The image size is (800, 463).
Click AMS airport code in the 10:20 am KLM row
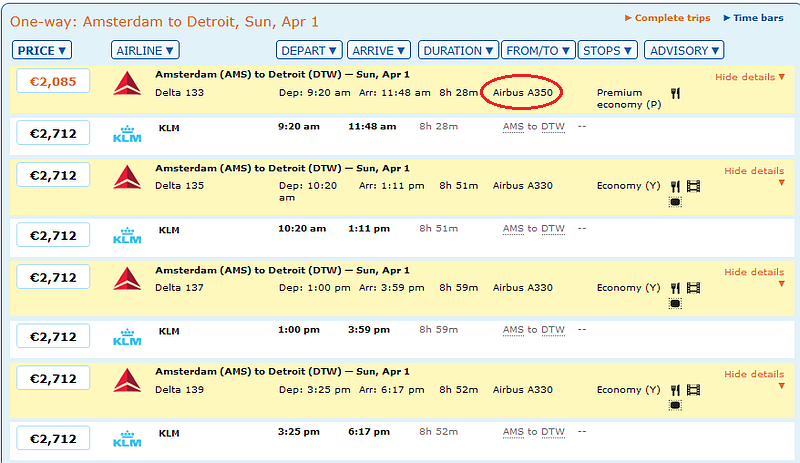(x=513, y=229)
